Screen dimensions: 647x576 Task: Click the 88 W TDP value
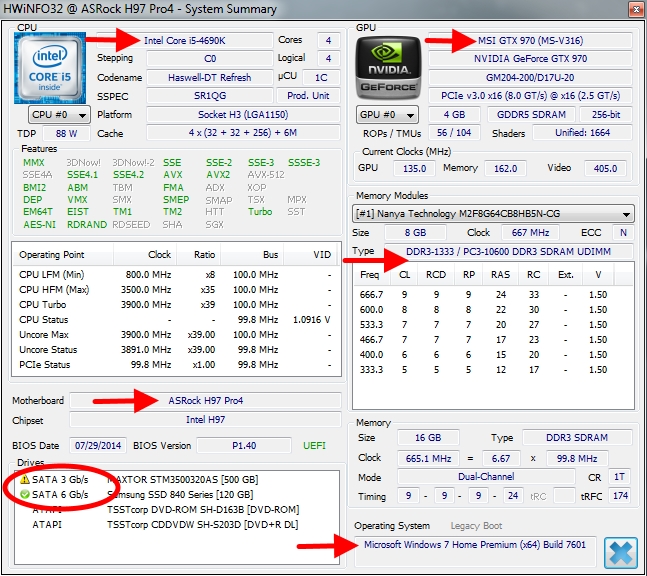[66, 133]
